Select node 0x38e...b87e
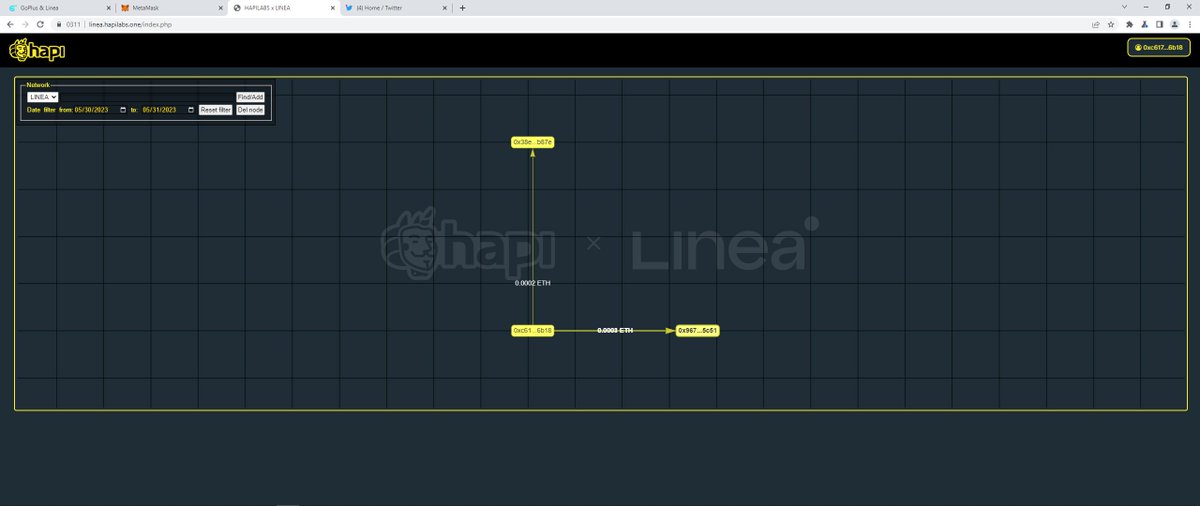 [532, 142]
